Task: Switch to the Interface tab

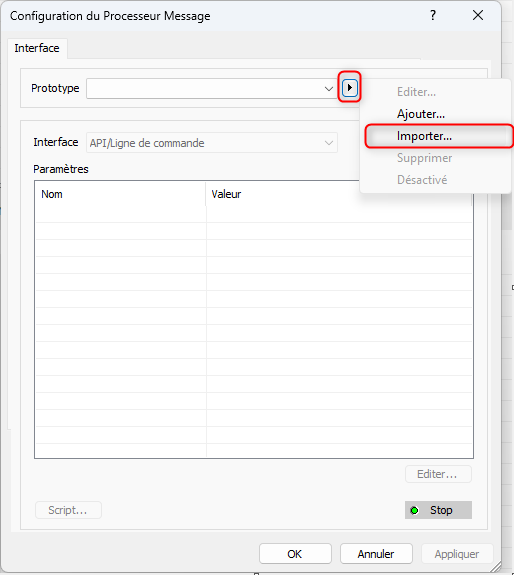Action: (37, 48)
